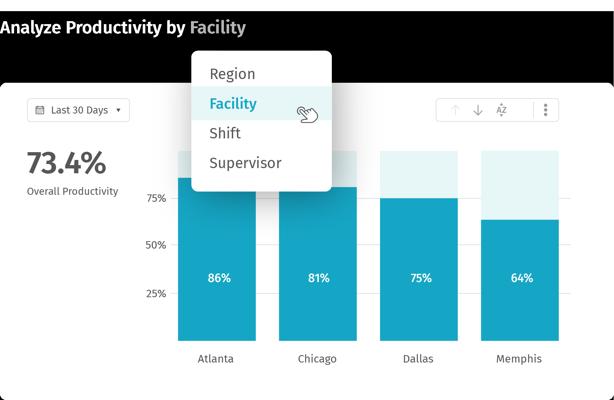Click the 73.4% overall productivity figure
The width and height of the screenshot is (614, 400).
click(67, 163)
